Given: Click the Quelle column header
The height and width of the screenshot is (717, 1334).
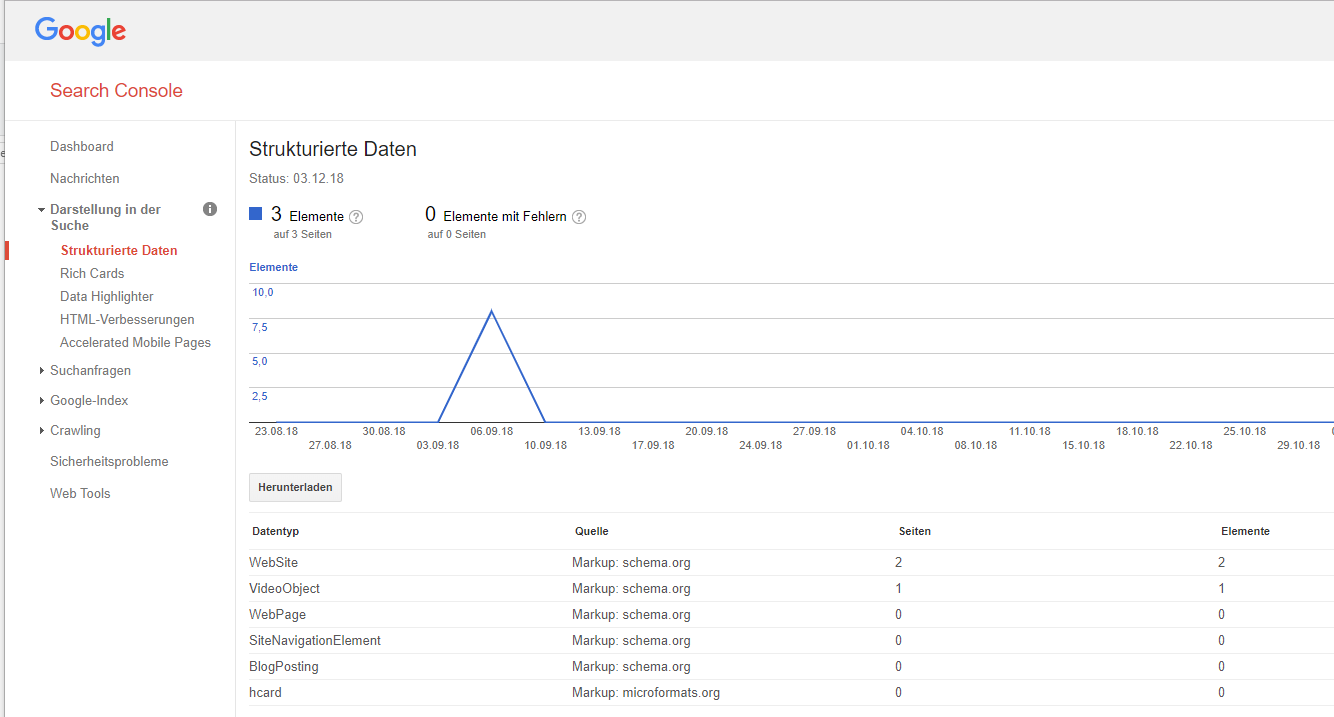Looking at the screenshot, I should [592, 531].
